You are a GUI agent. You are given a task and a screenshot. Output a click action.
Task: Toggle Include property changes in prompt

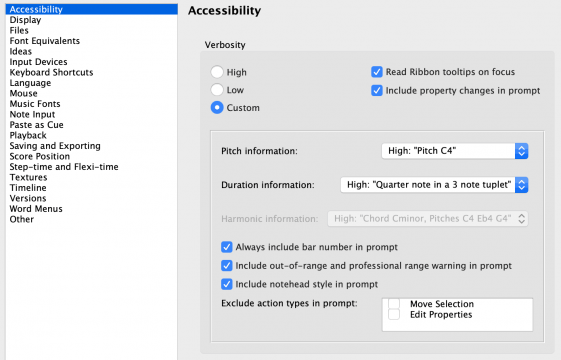tap(376, 91)
